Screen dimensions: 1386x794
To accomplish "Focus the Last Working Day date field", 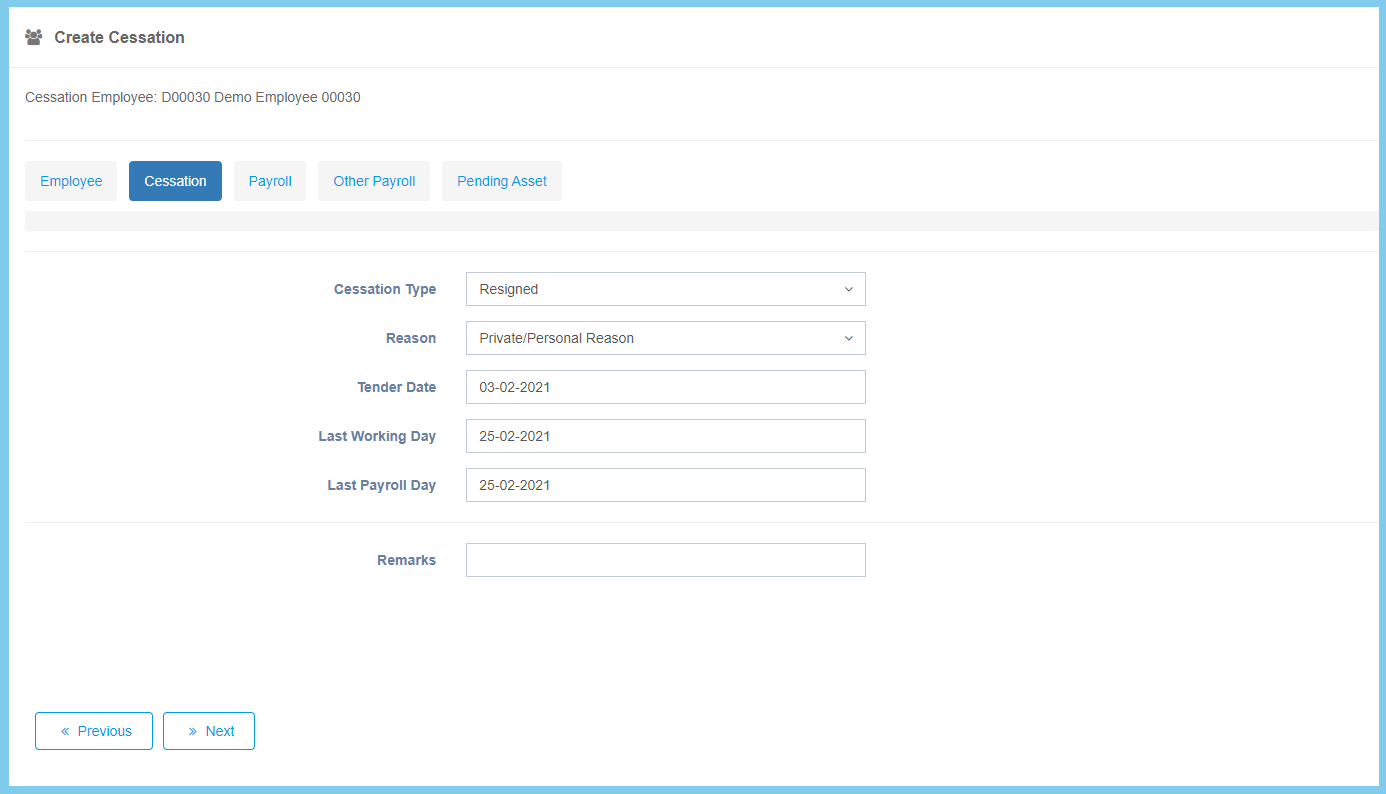I will click(665, 436).
